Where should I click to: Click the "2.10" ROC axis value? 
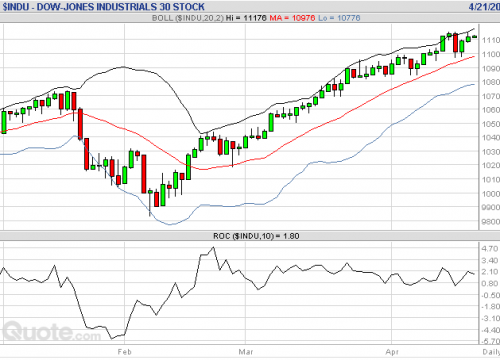(490, 272)
